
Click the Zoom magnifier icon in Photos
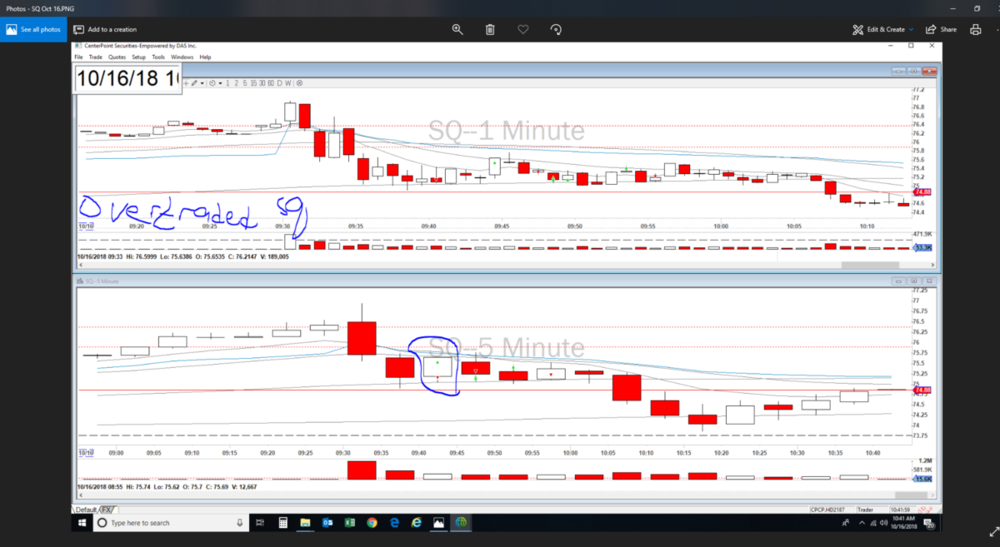tap(457, 30)
